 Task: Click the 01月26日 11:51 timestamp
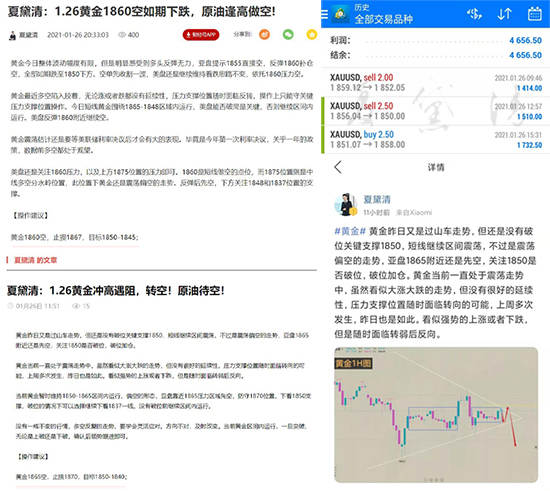point(38,306)
